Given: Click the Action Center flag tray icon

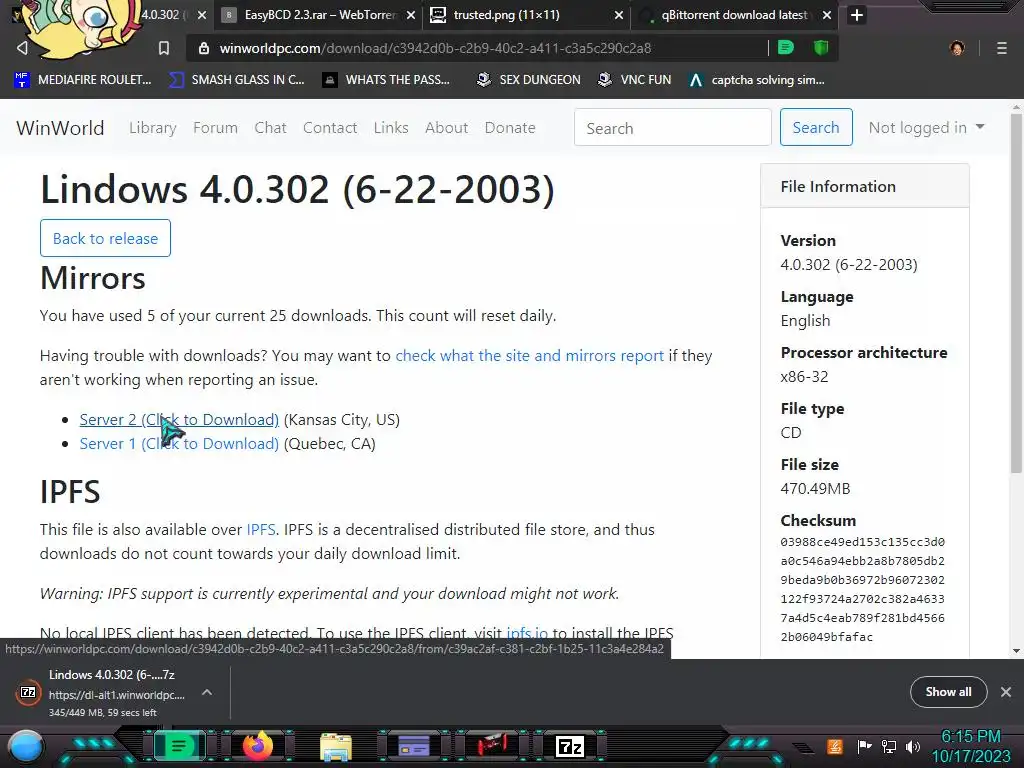Looking at the screenshot, I should coord(865,746).
